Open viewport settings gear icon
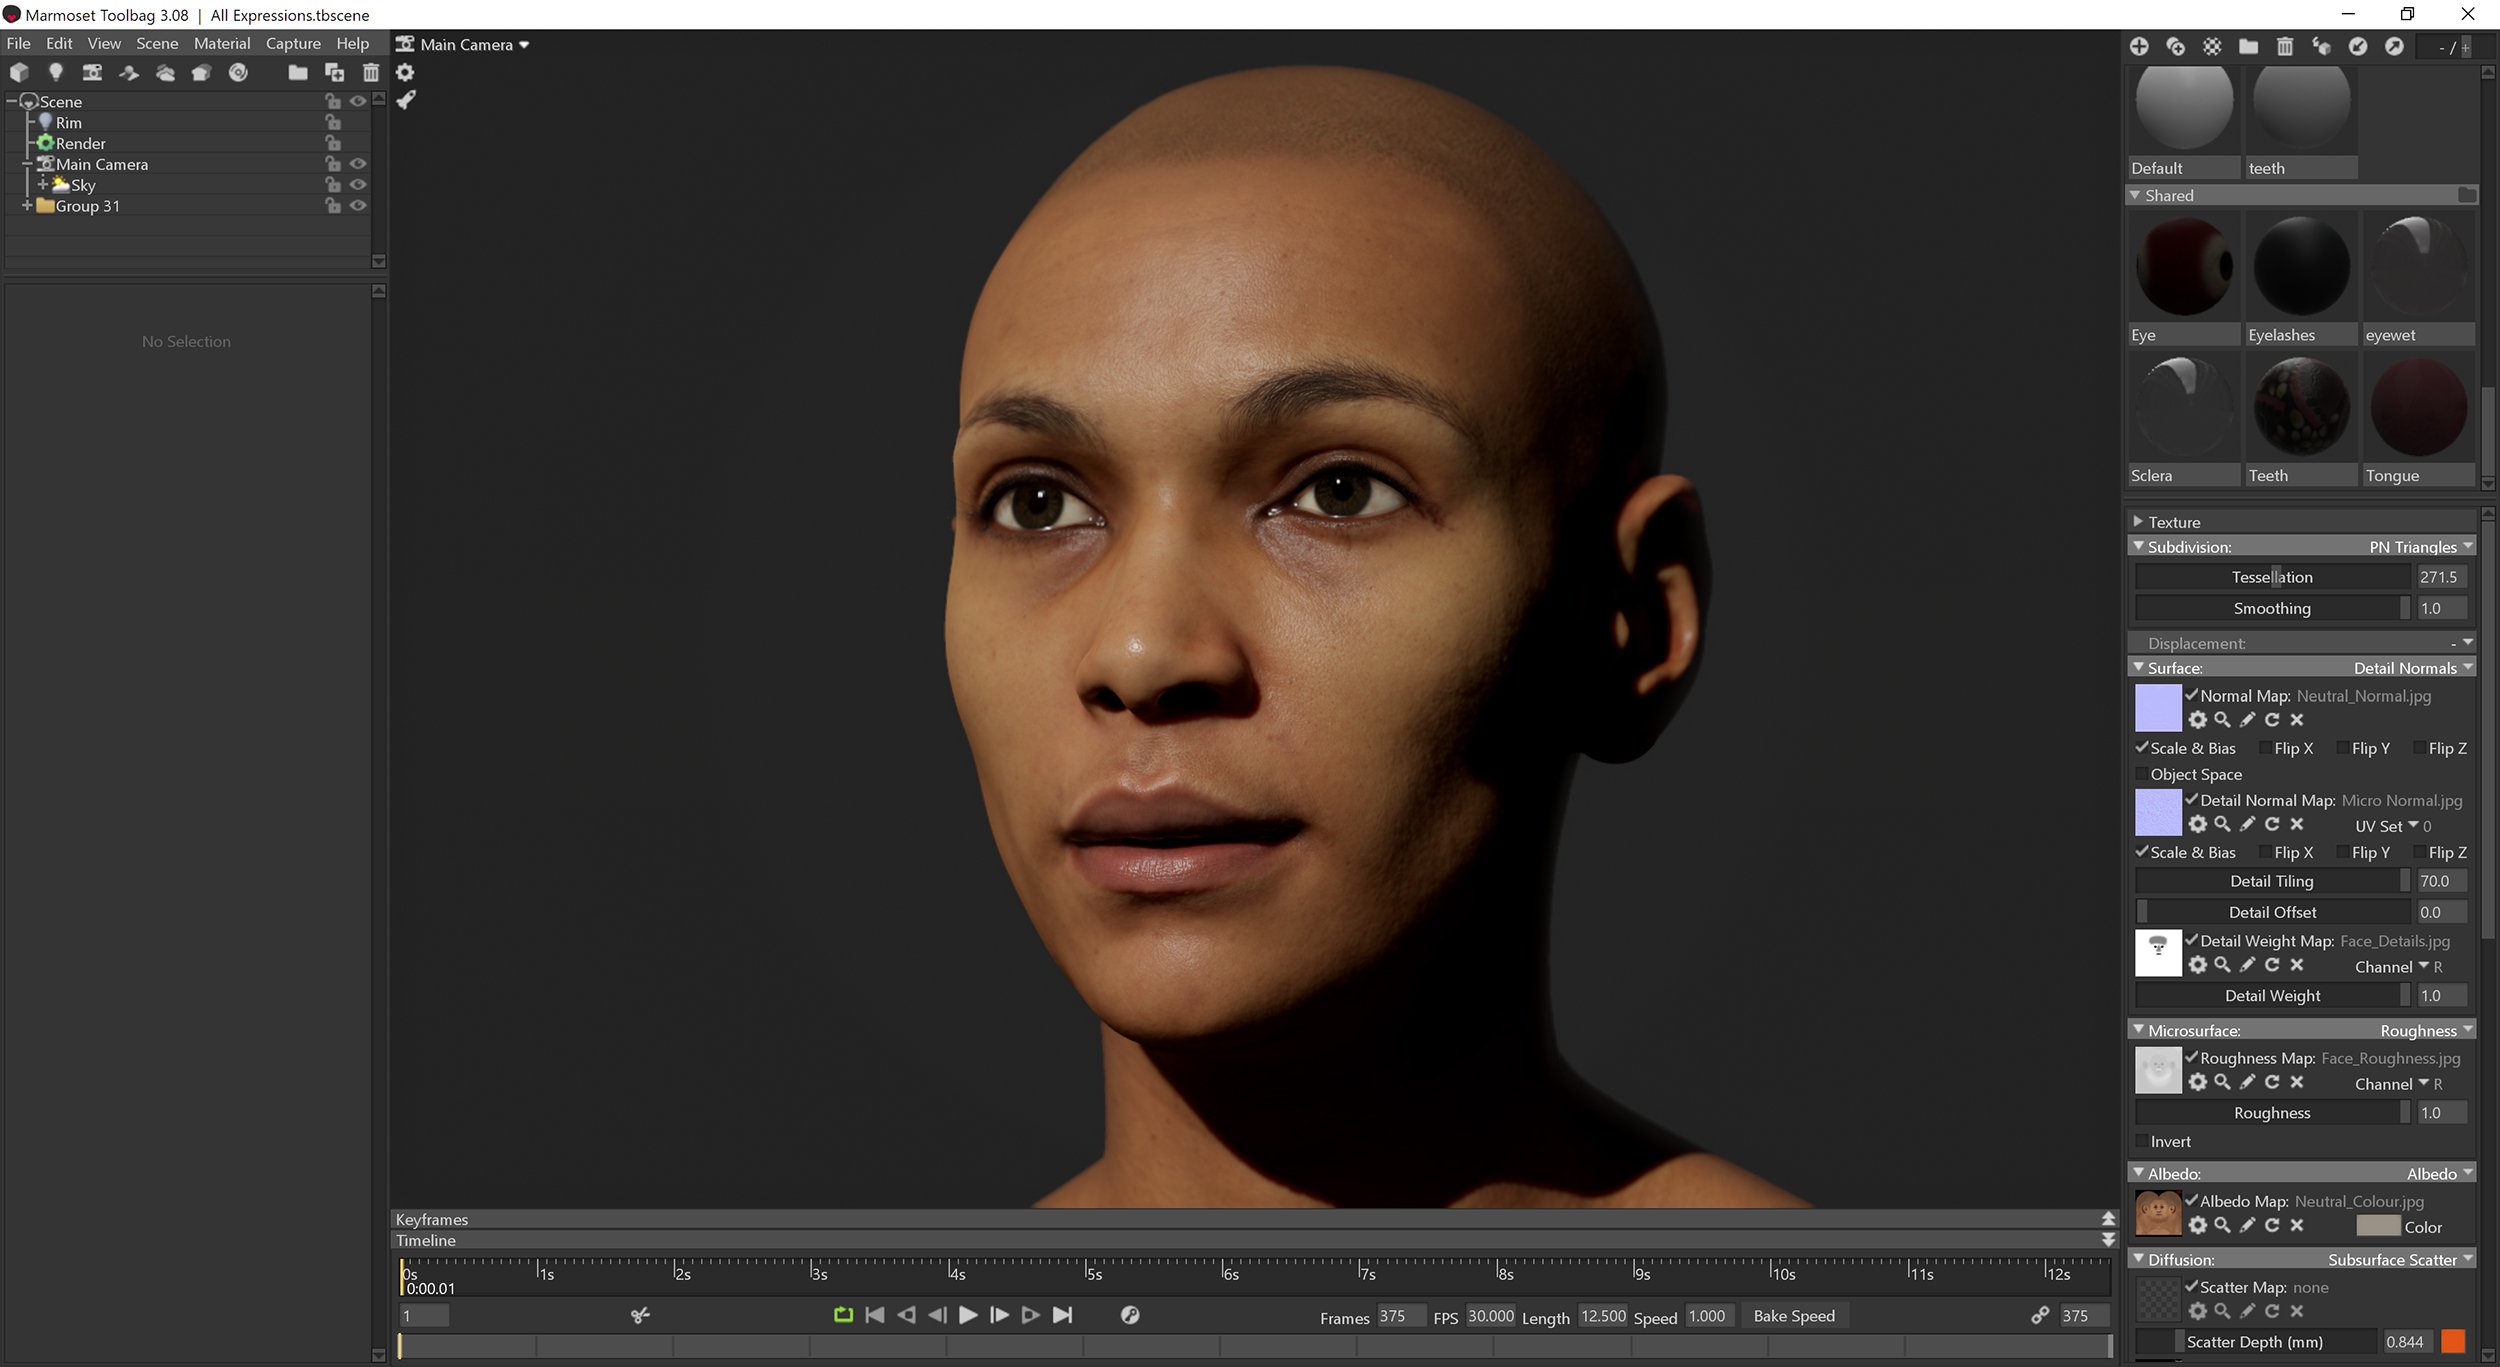This screenshot has width=2500, height=1367. 405,72
